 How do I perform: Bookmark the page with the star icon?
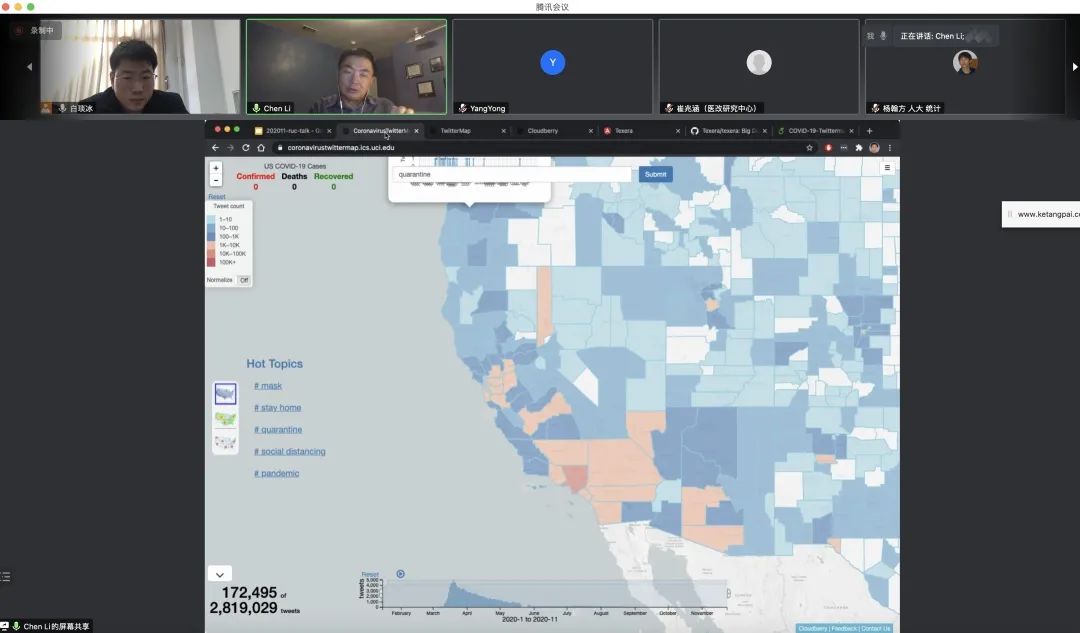coord(809,147)
